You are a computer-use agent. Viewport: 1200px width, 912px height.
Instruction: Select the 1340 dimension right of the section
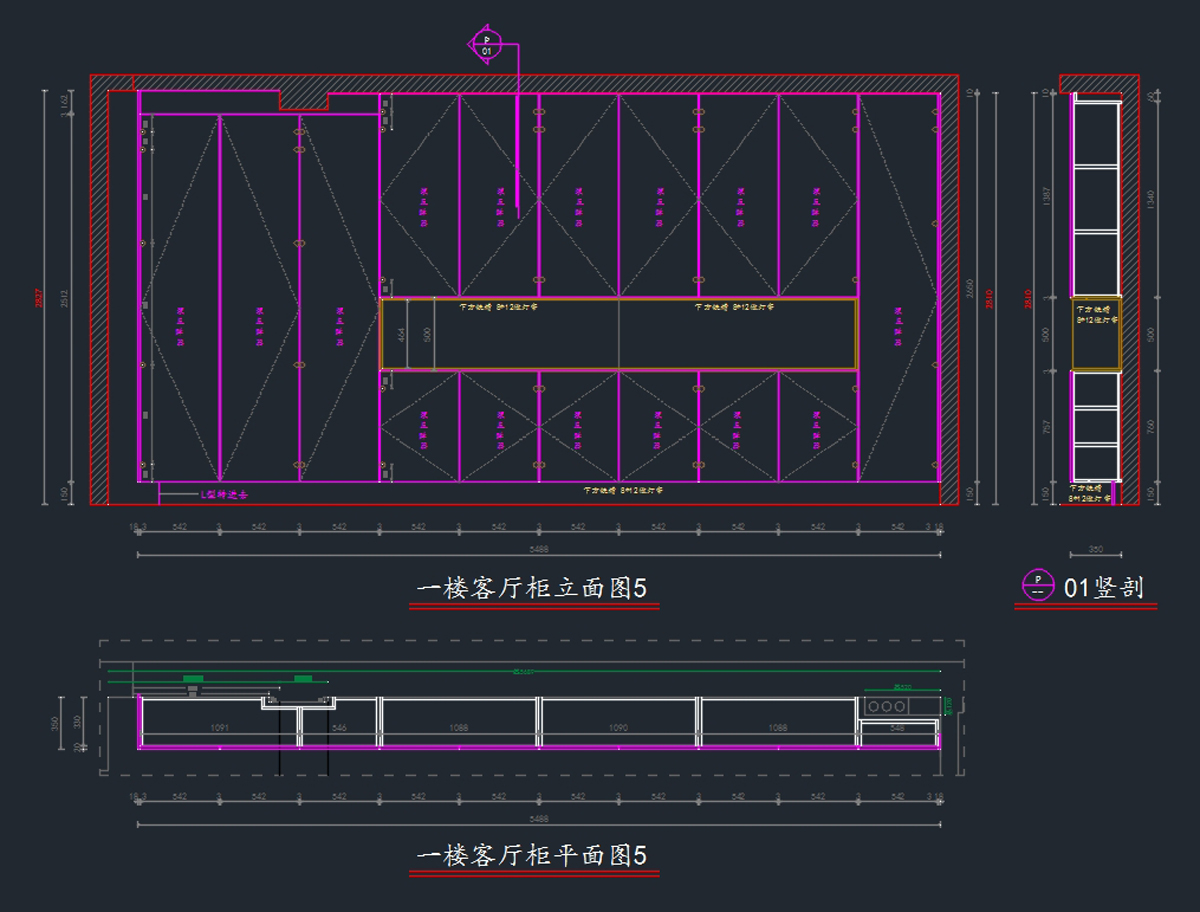(x=1150, y=198)
